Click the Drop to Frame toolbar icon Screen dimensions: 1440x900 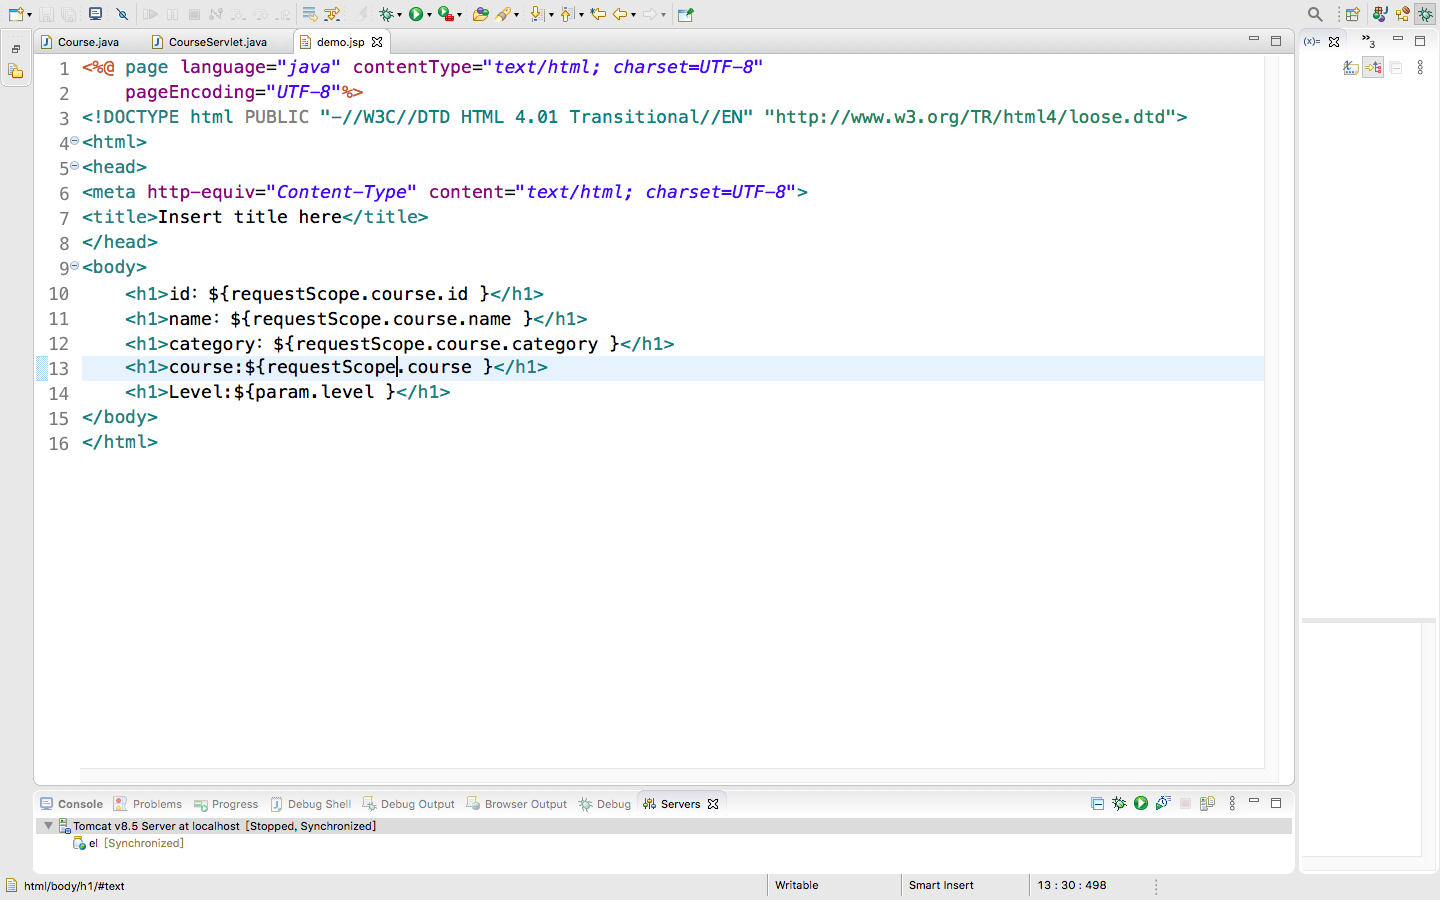point(310,14)
